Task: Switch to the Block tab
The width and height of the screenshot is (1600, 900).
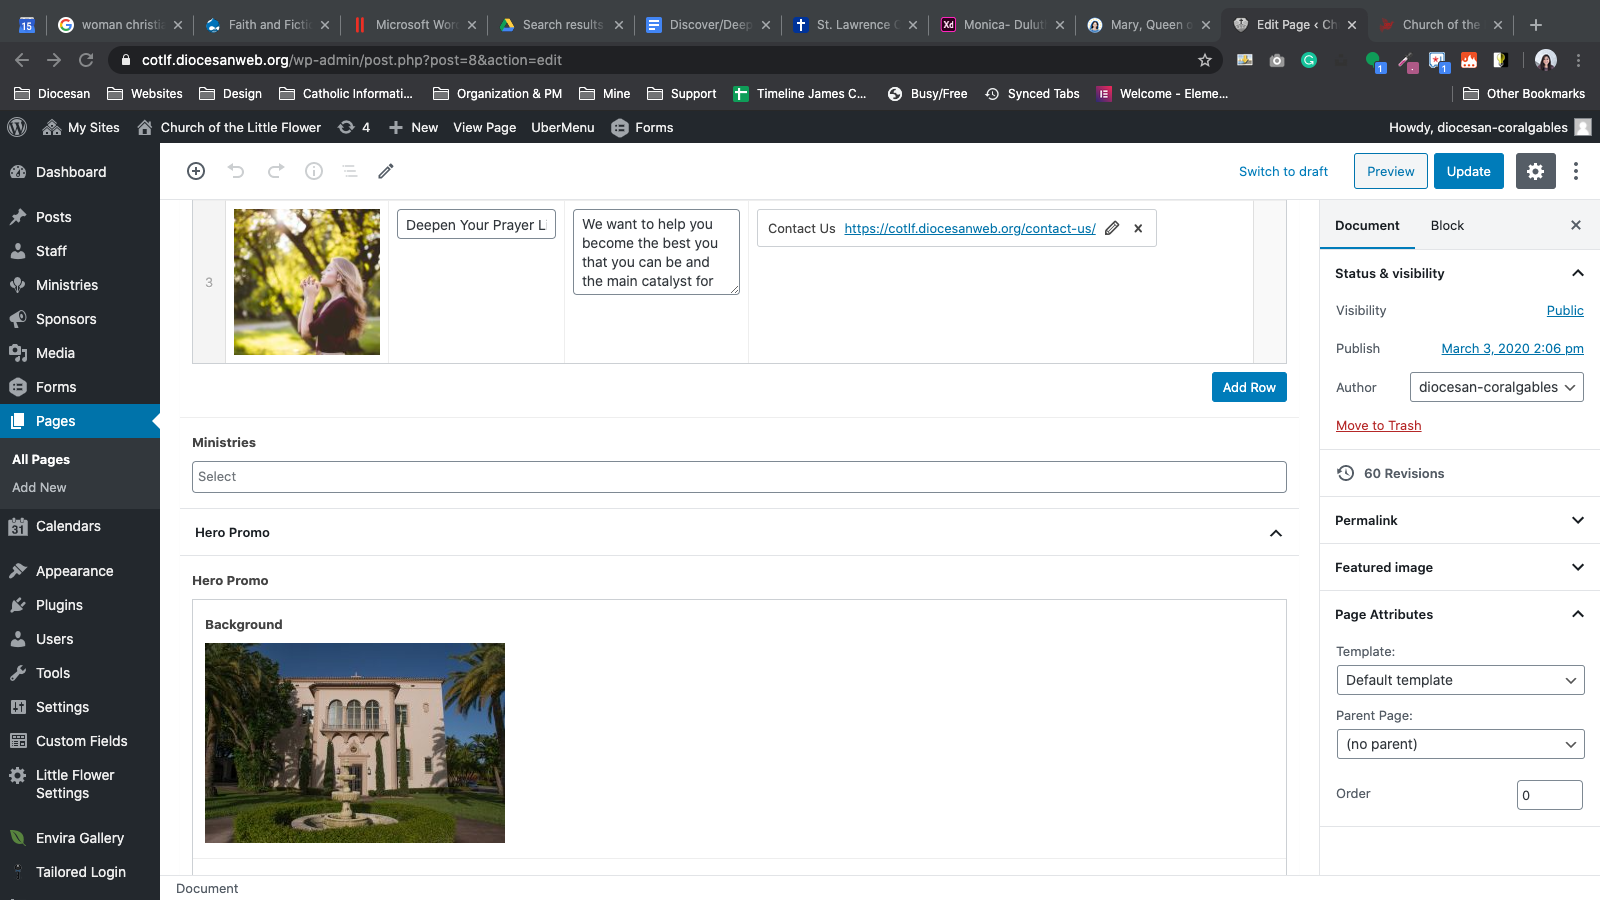Action: pos(1447,225)
